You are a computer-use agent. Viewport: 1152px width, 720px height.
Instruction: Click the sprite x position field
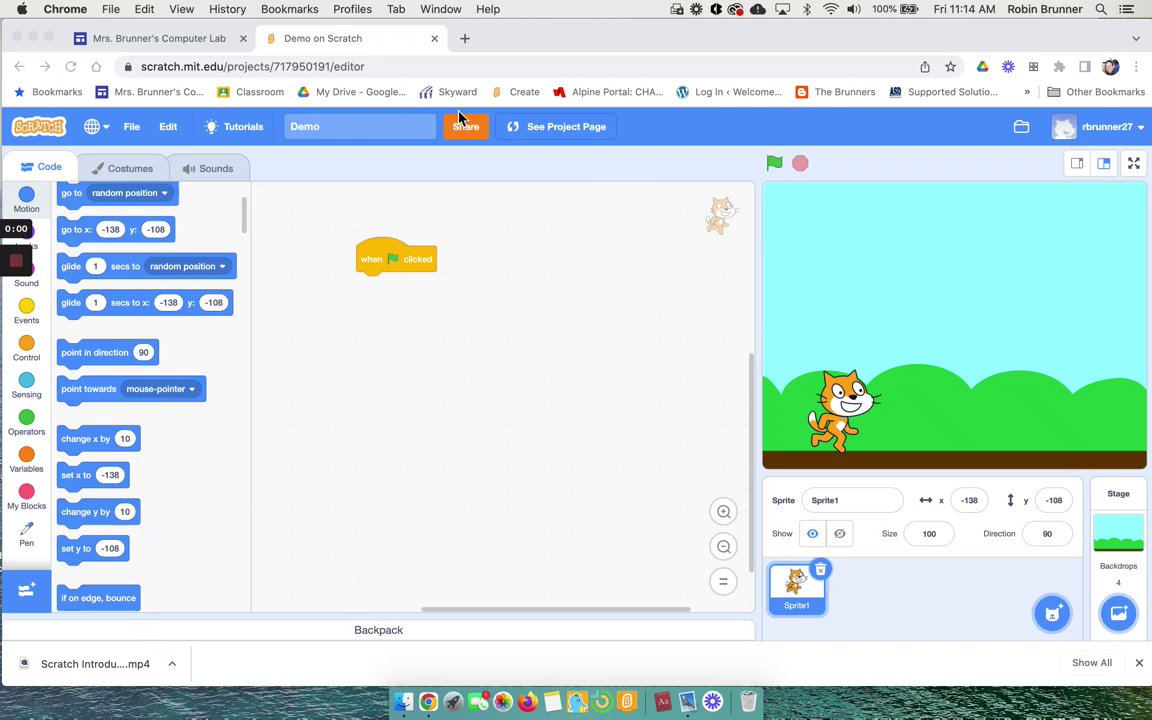(x=969, y=500)
